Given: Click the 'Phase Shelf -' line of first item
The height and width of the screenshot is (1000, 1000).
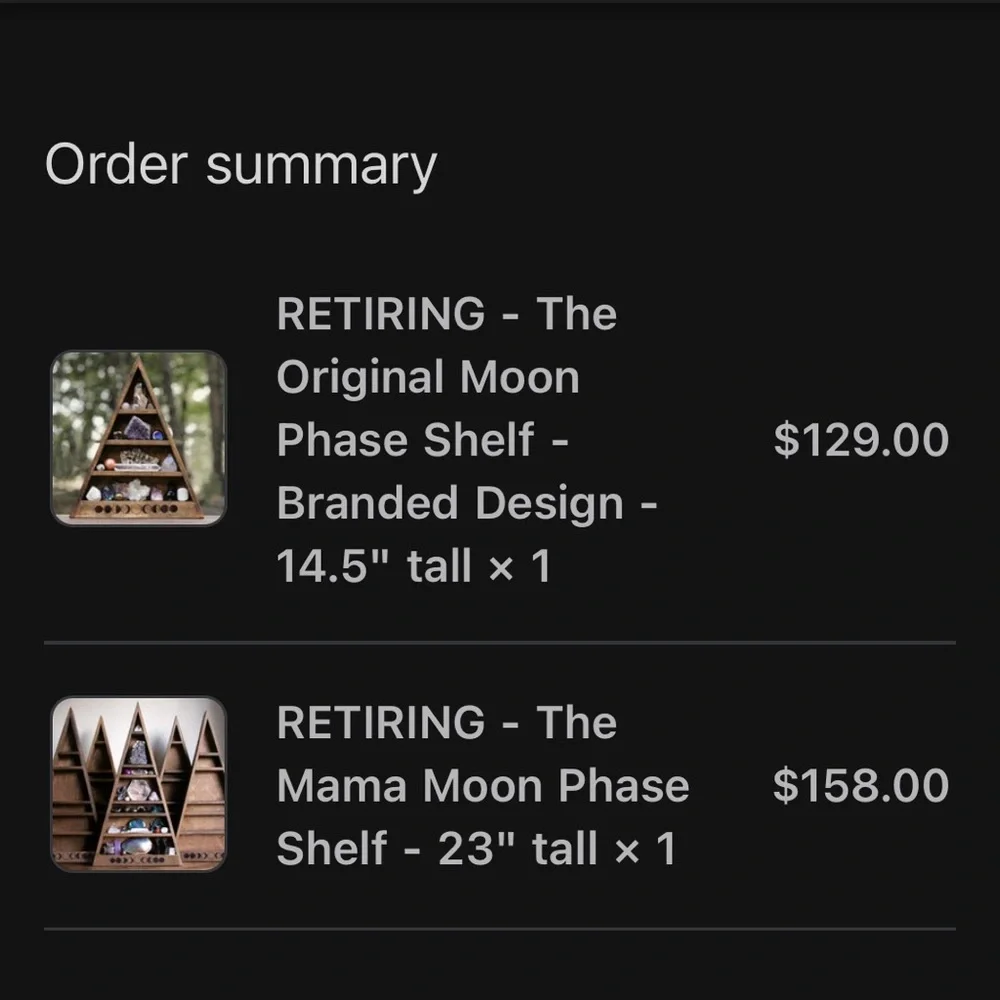Looking at the screenshot, I should pos(422,439).
